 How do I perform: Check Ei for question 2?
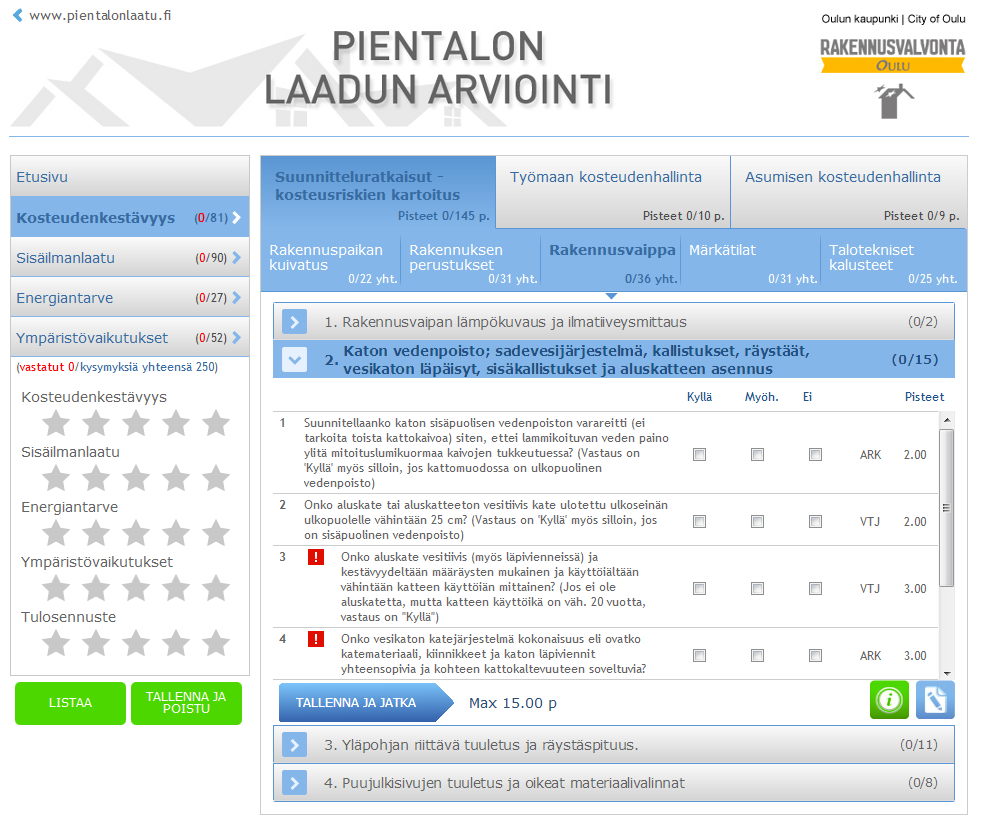[x=816, y=521]
